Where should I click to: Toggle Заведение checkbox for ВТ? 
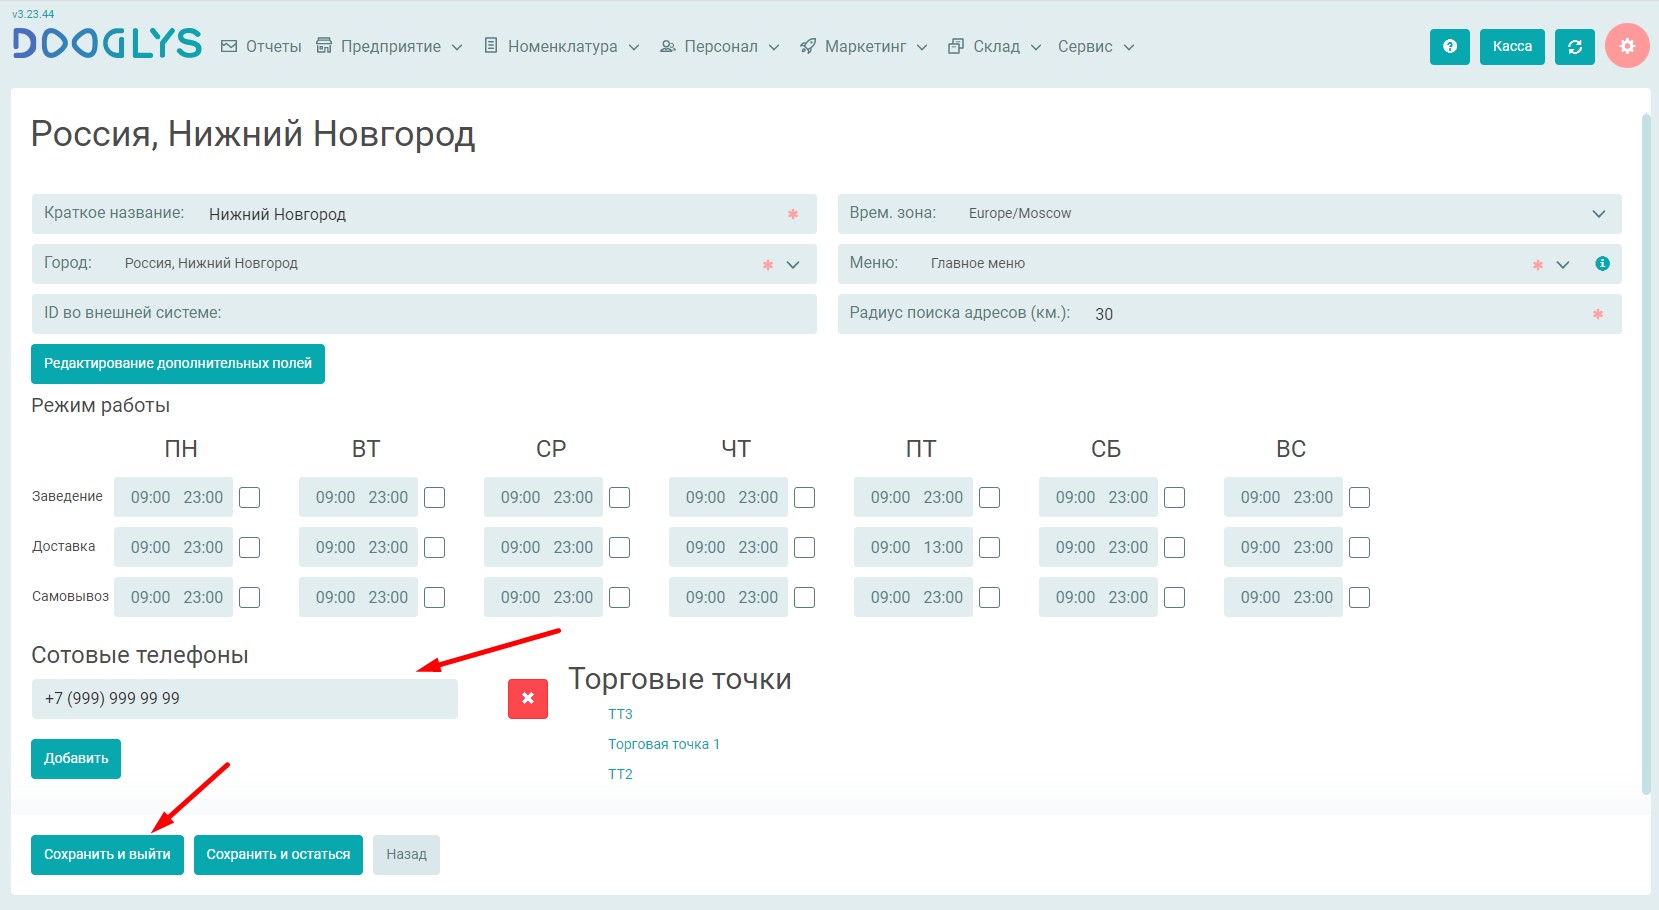coord(435,497)
